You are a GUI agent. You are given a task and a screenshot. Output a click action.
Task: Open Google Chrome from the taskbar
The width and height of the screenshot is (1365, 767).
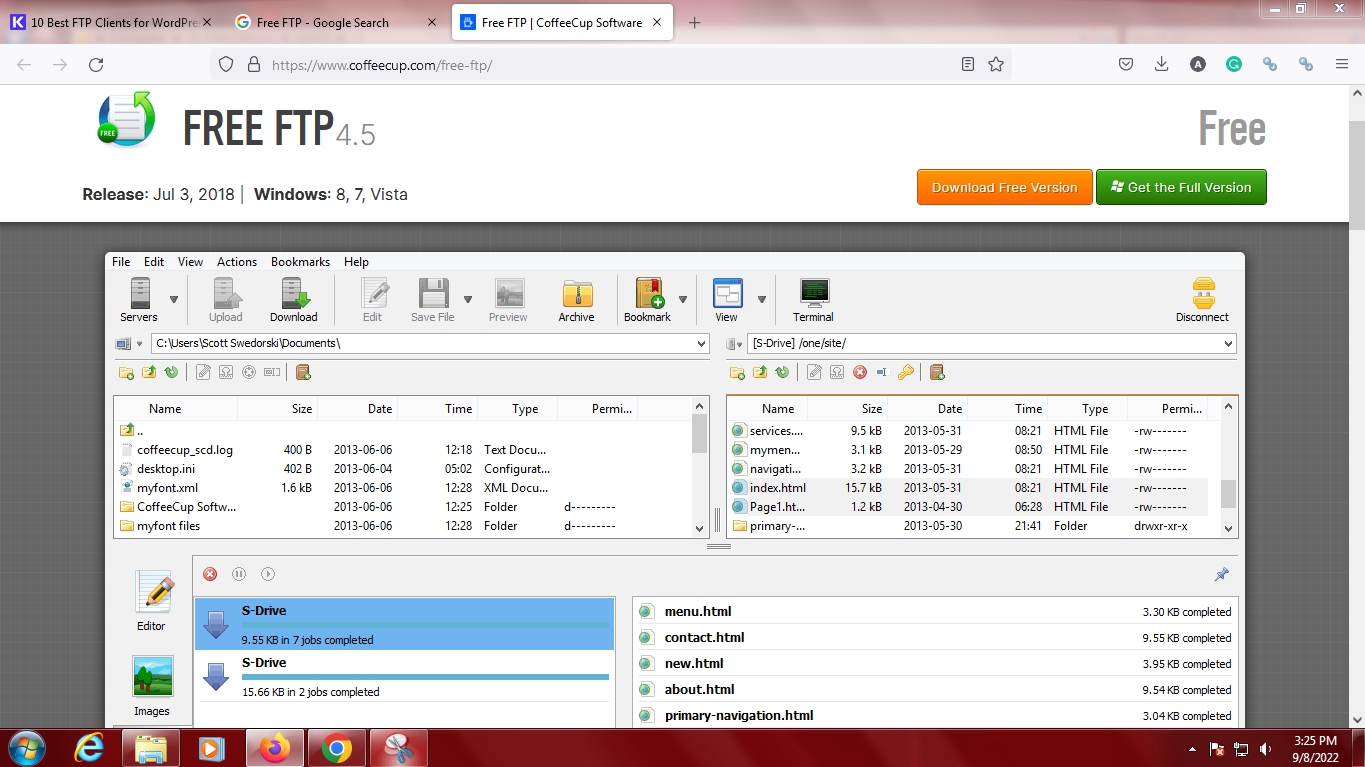[x=337, y=747]
